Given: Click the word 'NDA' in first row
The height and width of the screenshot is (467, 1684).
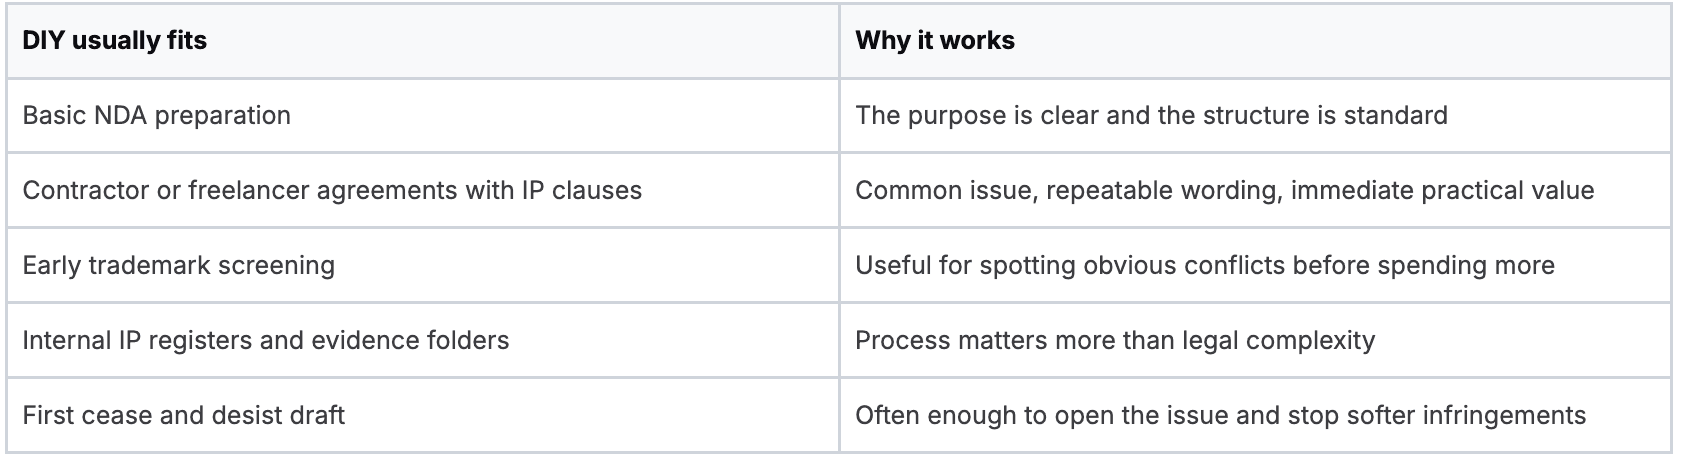Looking at the screenshot, I should 120,115.
